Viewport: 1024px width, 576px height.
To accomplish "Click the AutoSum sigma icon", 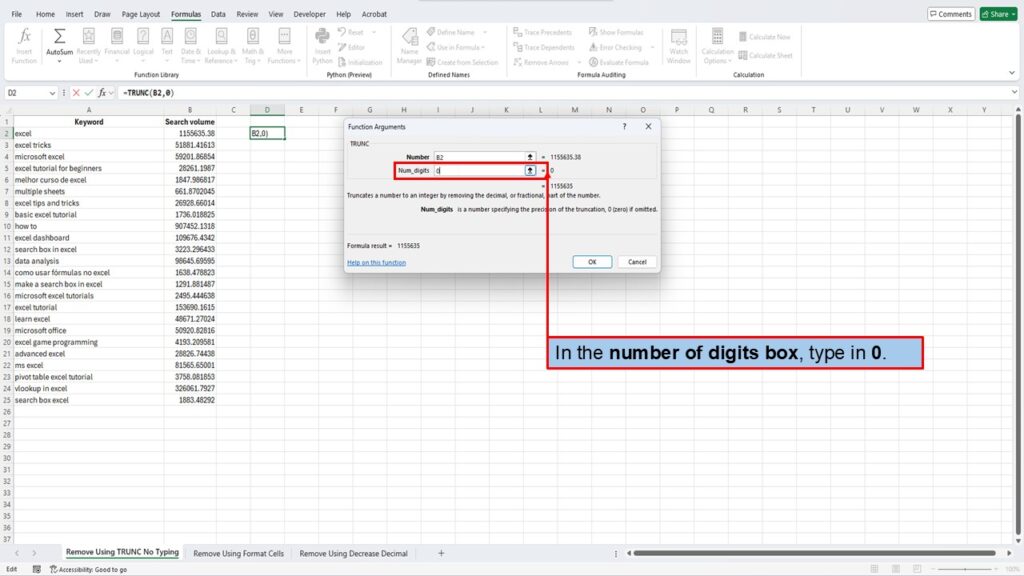I will click(x=59, y=36).
